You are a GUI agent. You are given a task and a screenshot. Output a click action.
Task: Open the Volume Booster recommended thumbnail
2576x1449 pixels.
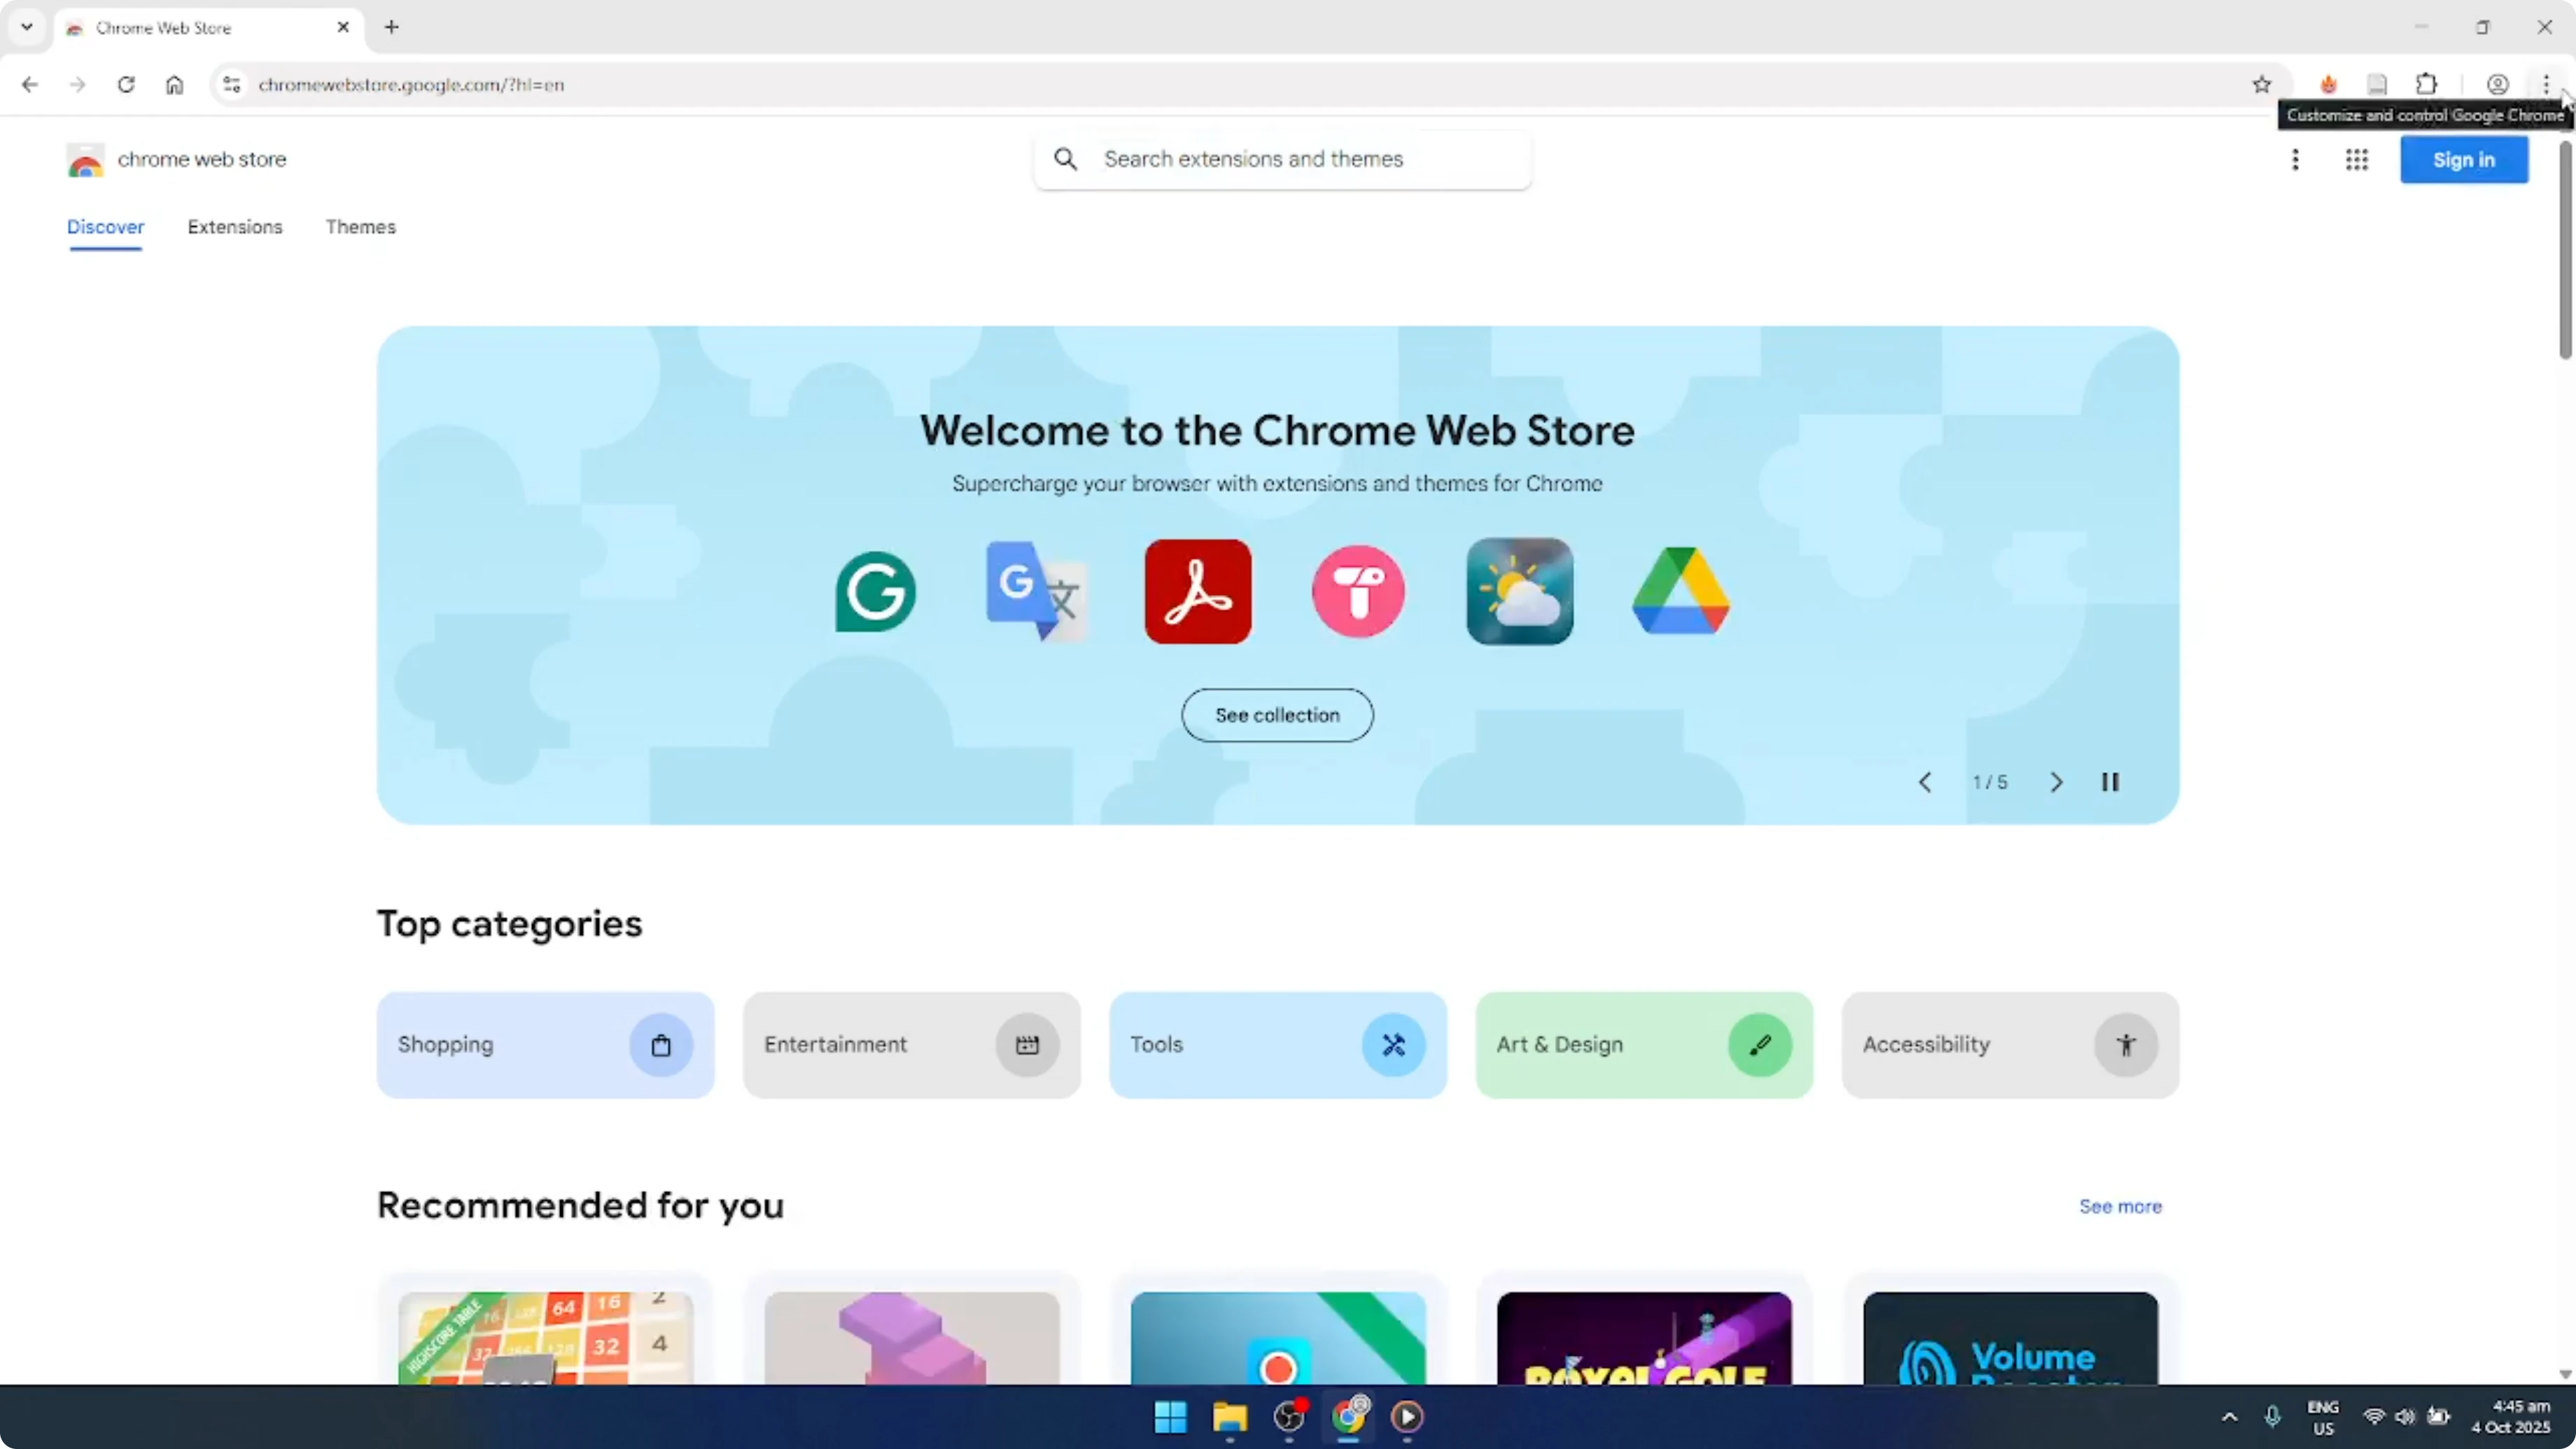click(2010, 1338)
